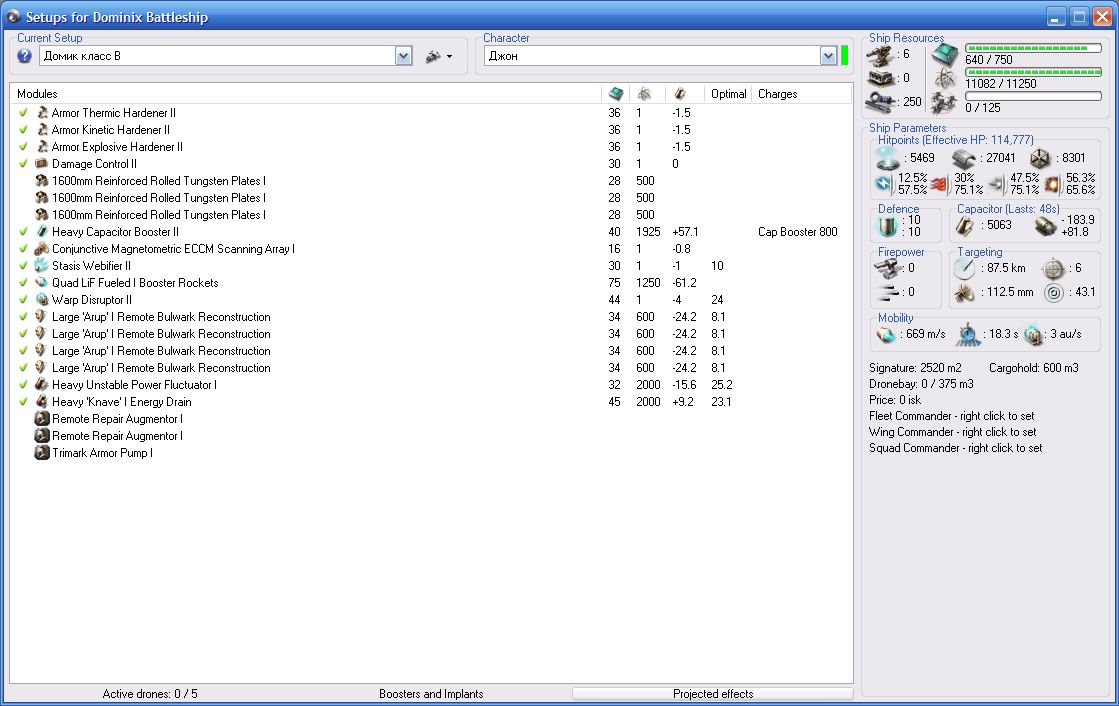This screenshot has height=706, width=1119.
Task: Click the turret hardpoints icon in Ship Resources
Action: [x=881, y=55]
